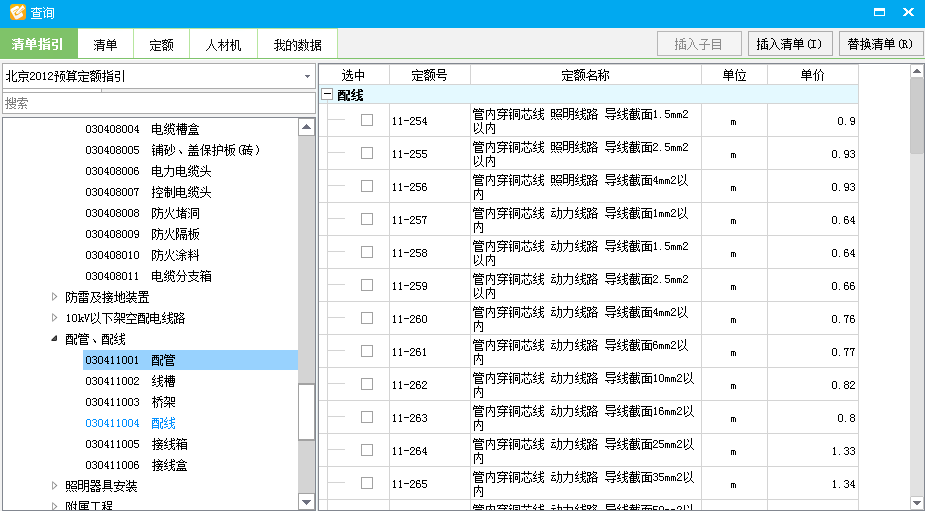This screenshot has width=925, height=511.
Task: Collapse the 配管、配线 tree node
Action: tap(55, 339)
